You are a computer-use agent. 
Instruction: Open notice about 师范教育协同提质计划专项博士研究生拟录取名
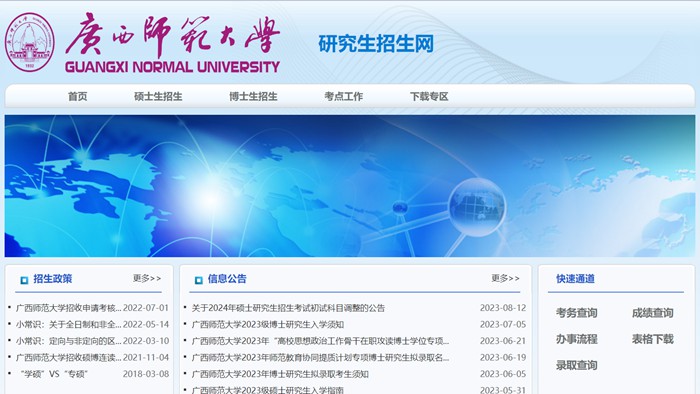(x=320, y=357)
